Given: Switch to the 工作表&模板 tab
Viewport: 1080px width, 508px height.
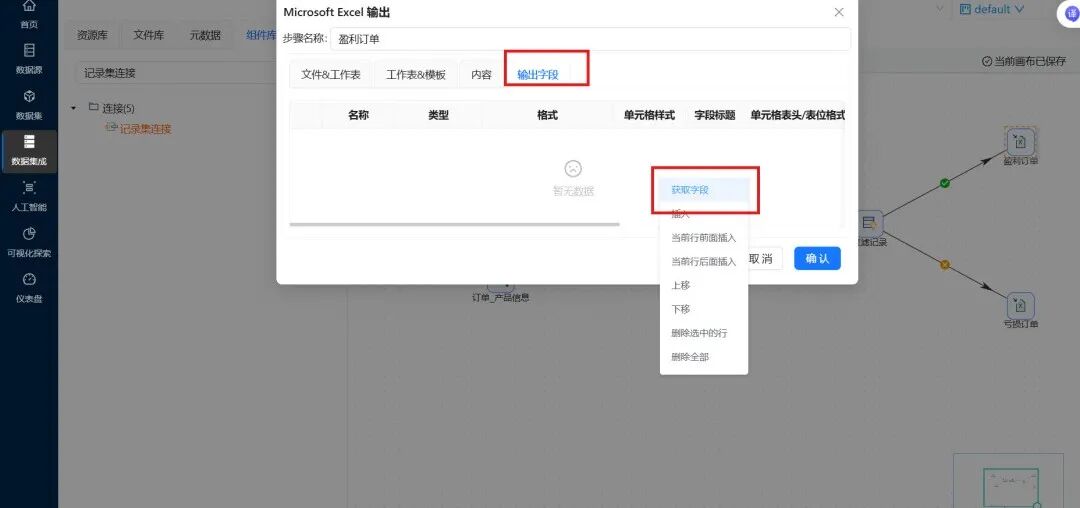Looking at the screenshot, I should (416, 75).
